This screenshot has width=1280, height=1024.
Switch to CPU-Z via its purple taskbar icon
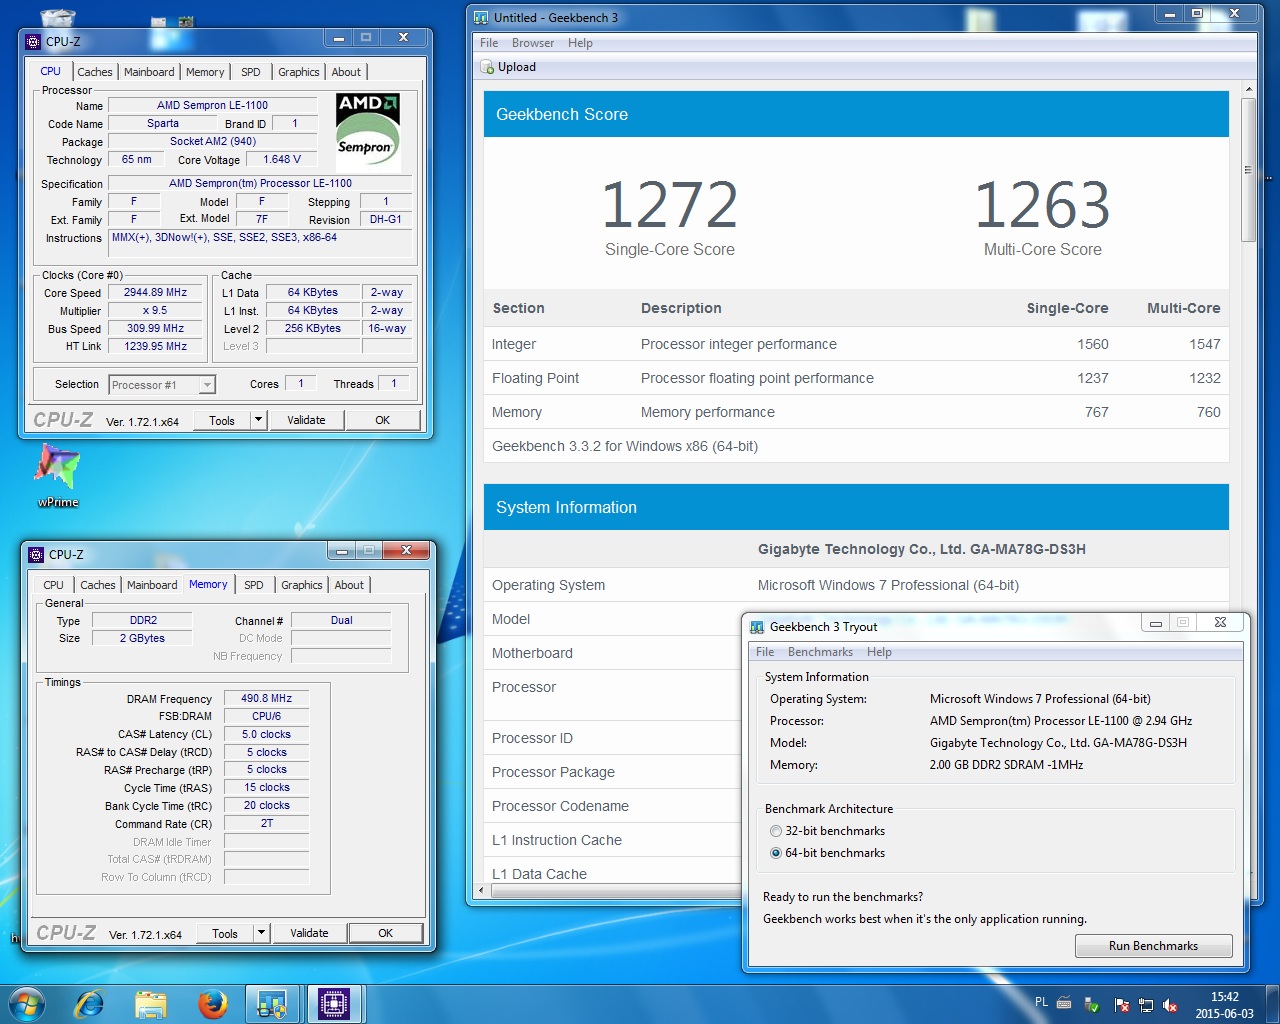pos(334,1004)
